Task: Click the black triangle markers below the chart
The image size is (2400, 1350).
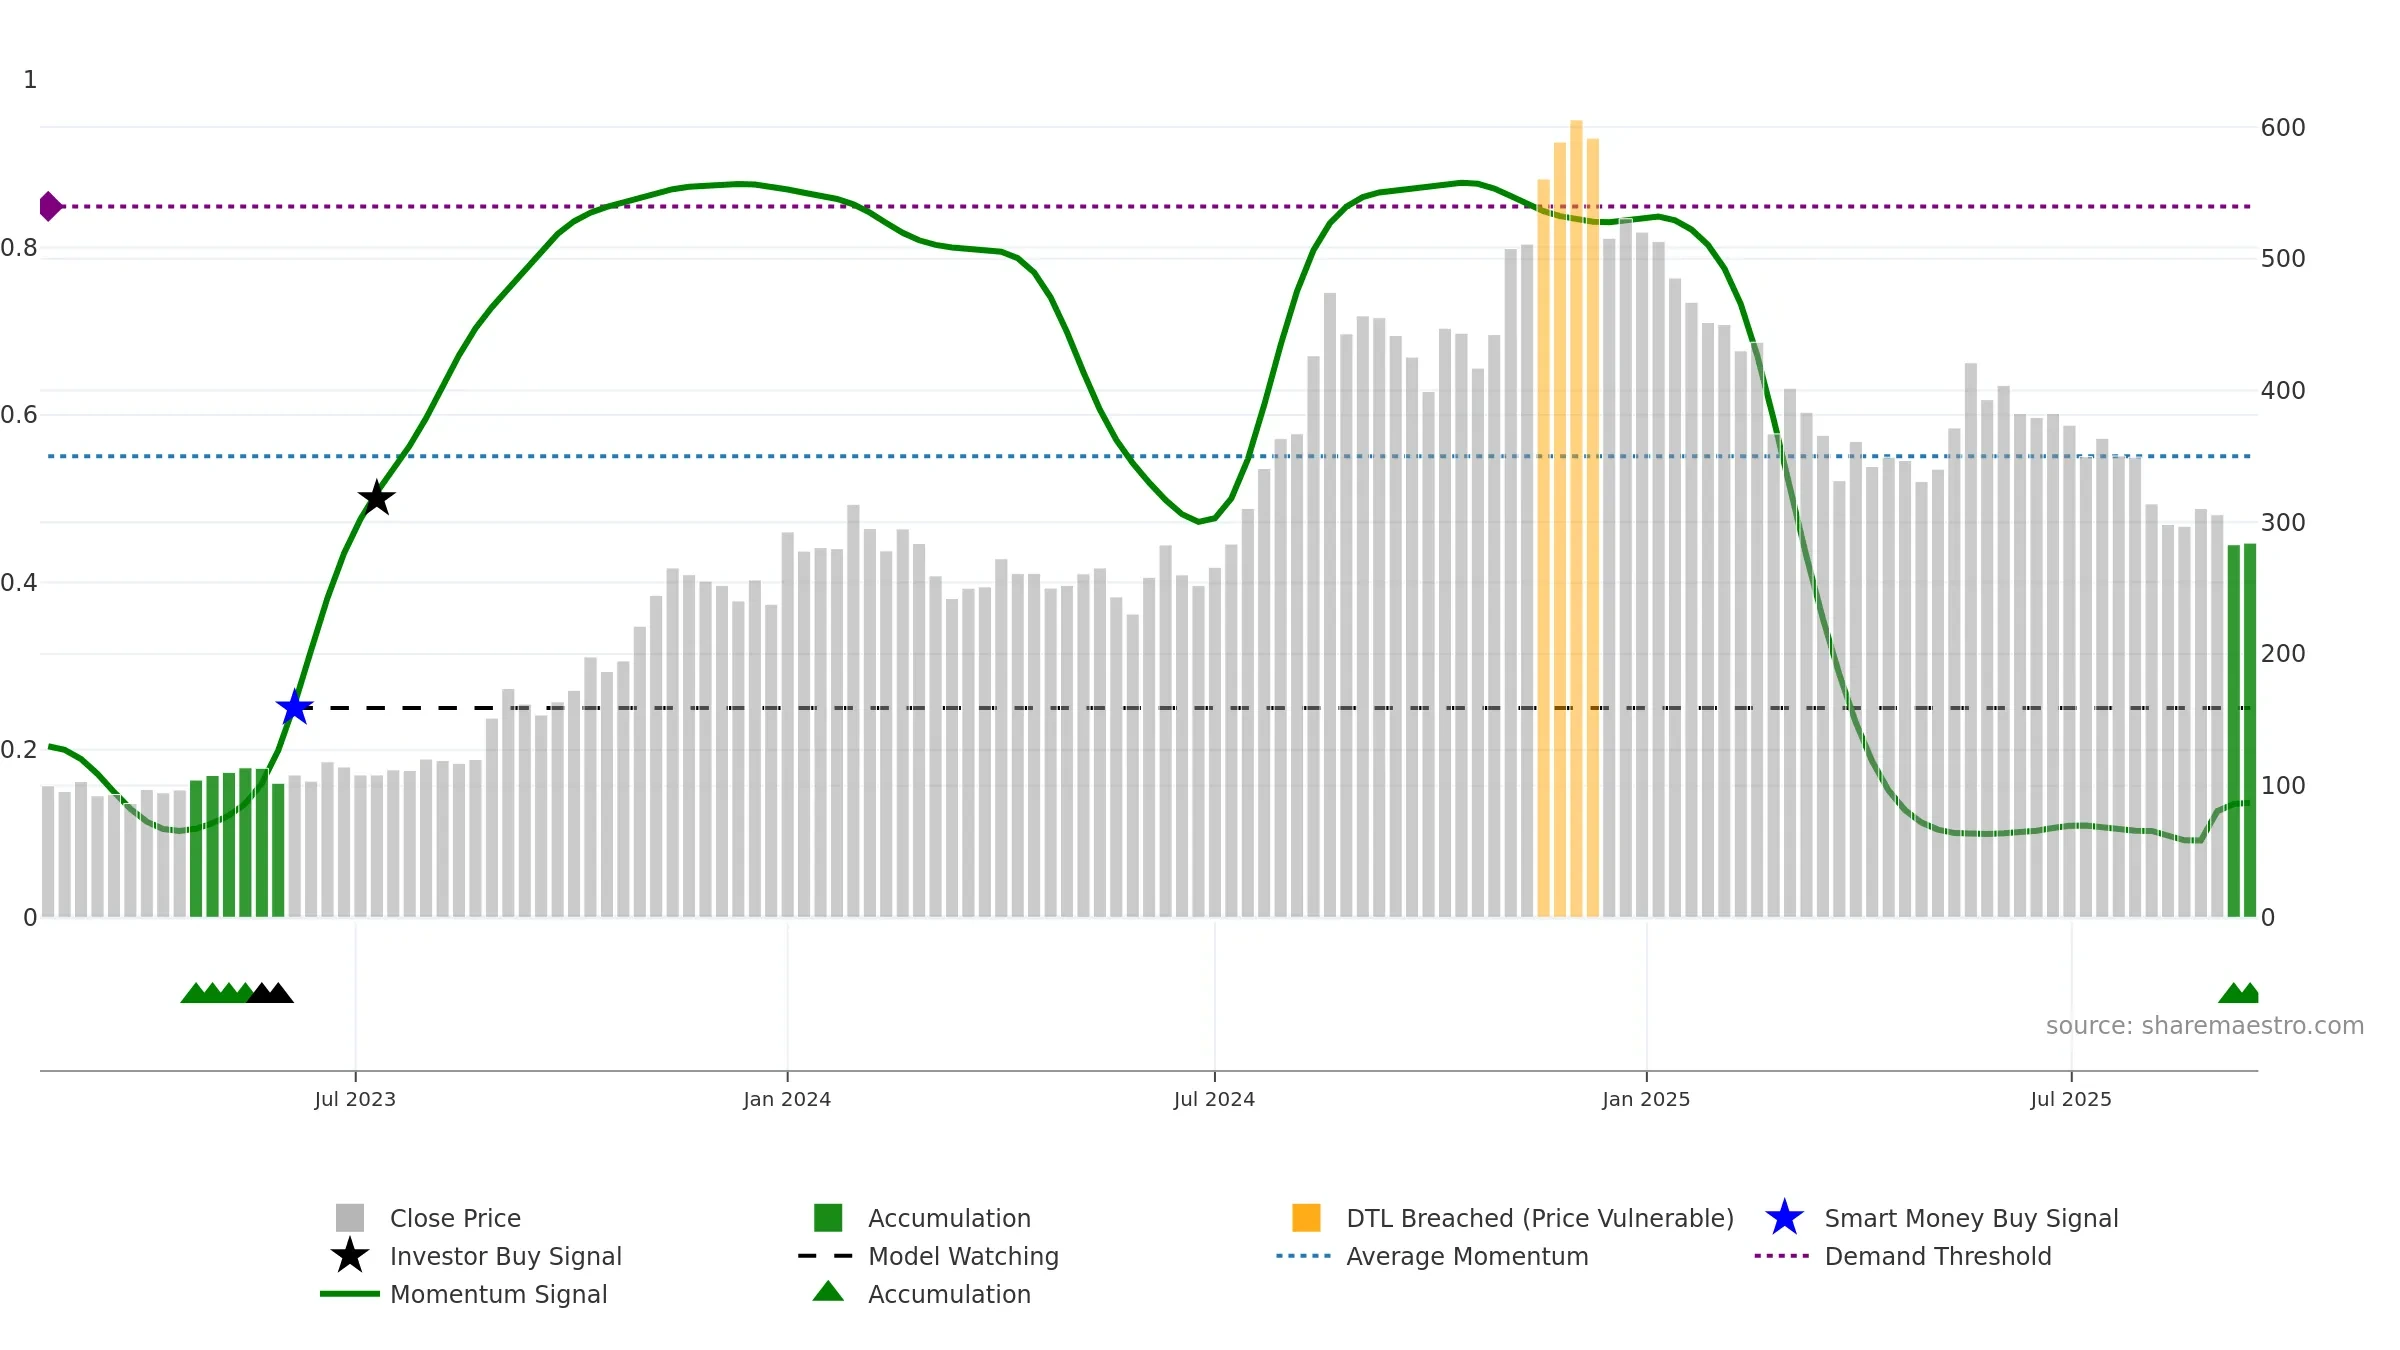Action: [x=270, y=993]
